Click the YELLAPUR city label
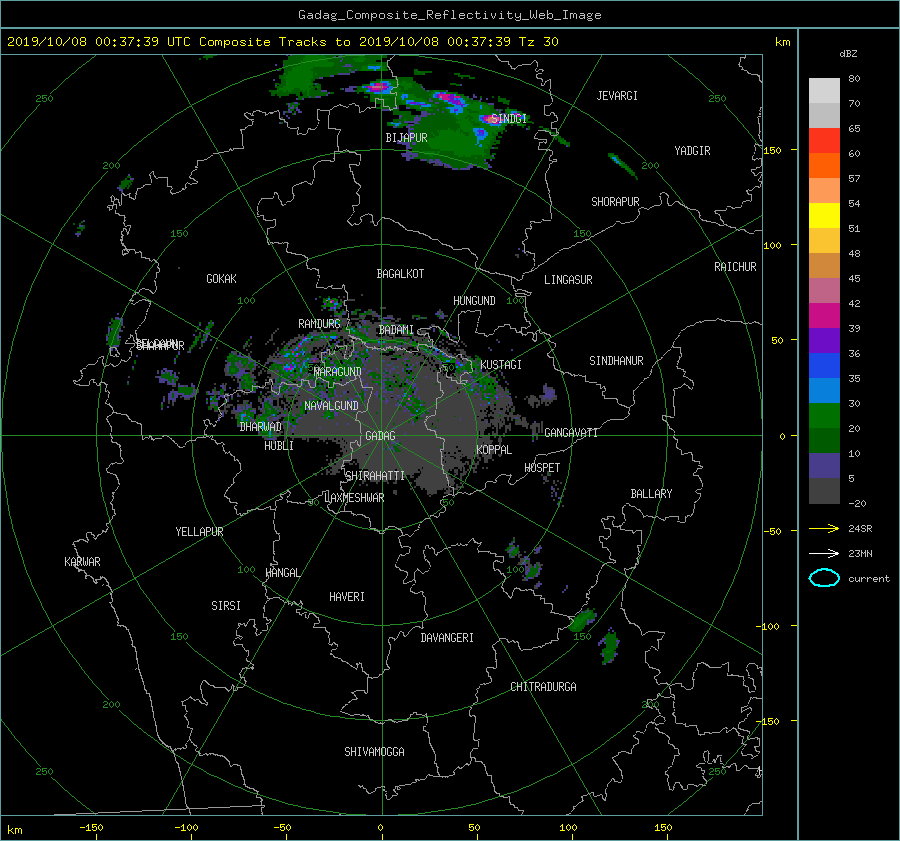900x841 pixels. coord(199,532)
